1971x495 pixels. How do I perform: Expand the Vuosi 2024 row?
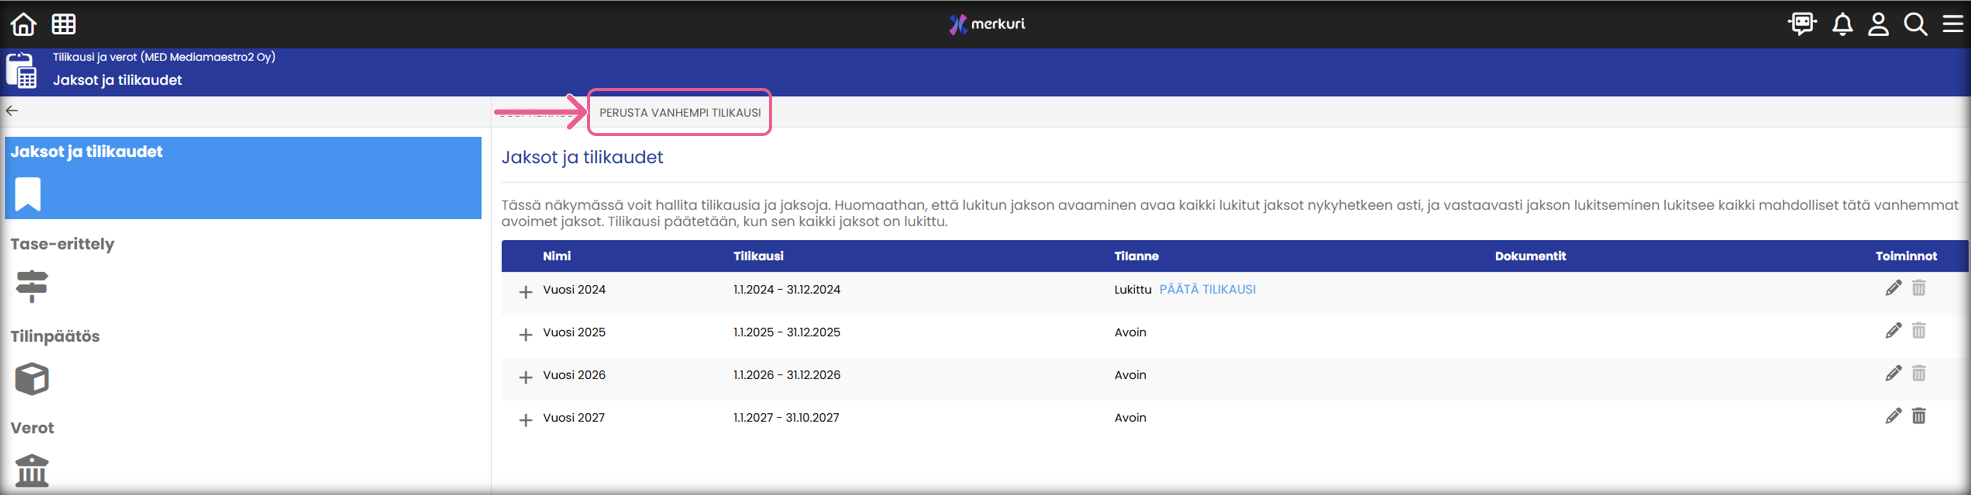click(x=525, y=292)
